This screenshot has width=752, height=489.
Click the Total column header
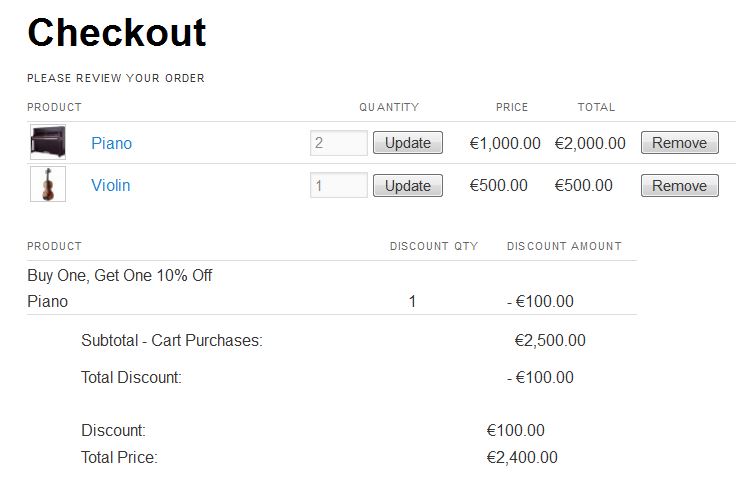(x=596, y=107)
